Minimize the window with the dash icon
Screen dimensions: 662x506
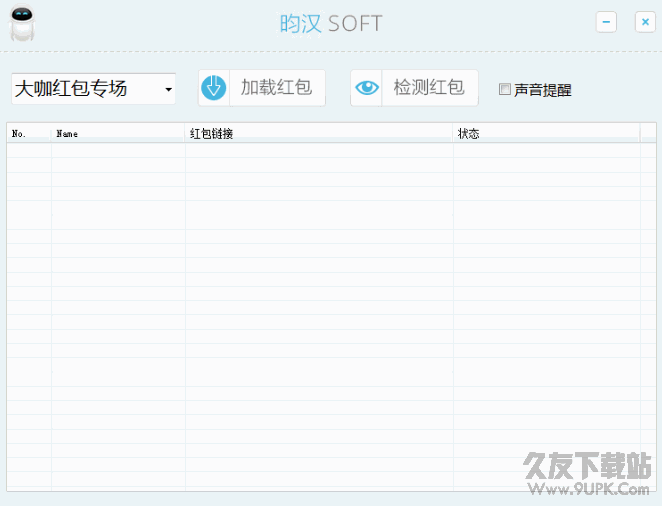pyautogui.click(x=606, y=22)
